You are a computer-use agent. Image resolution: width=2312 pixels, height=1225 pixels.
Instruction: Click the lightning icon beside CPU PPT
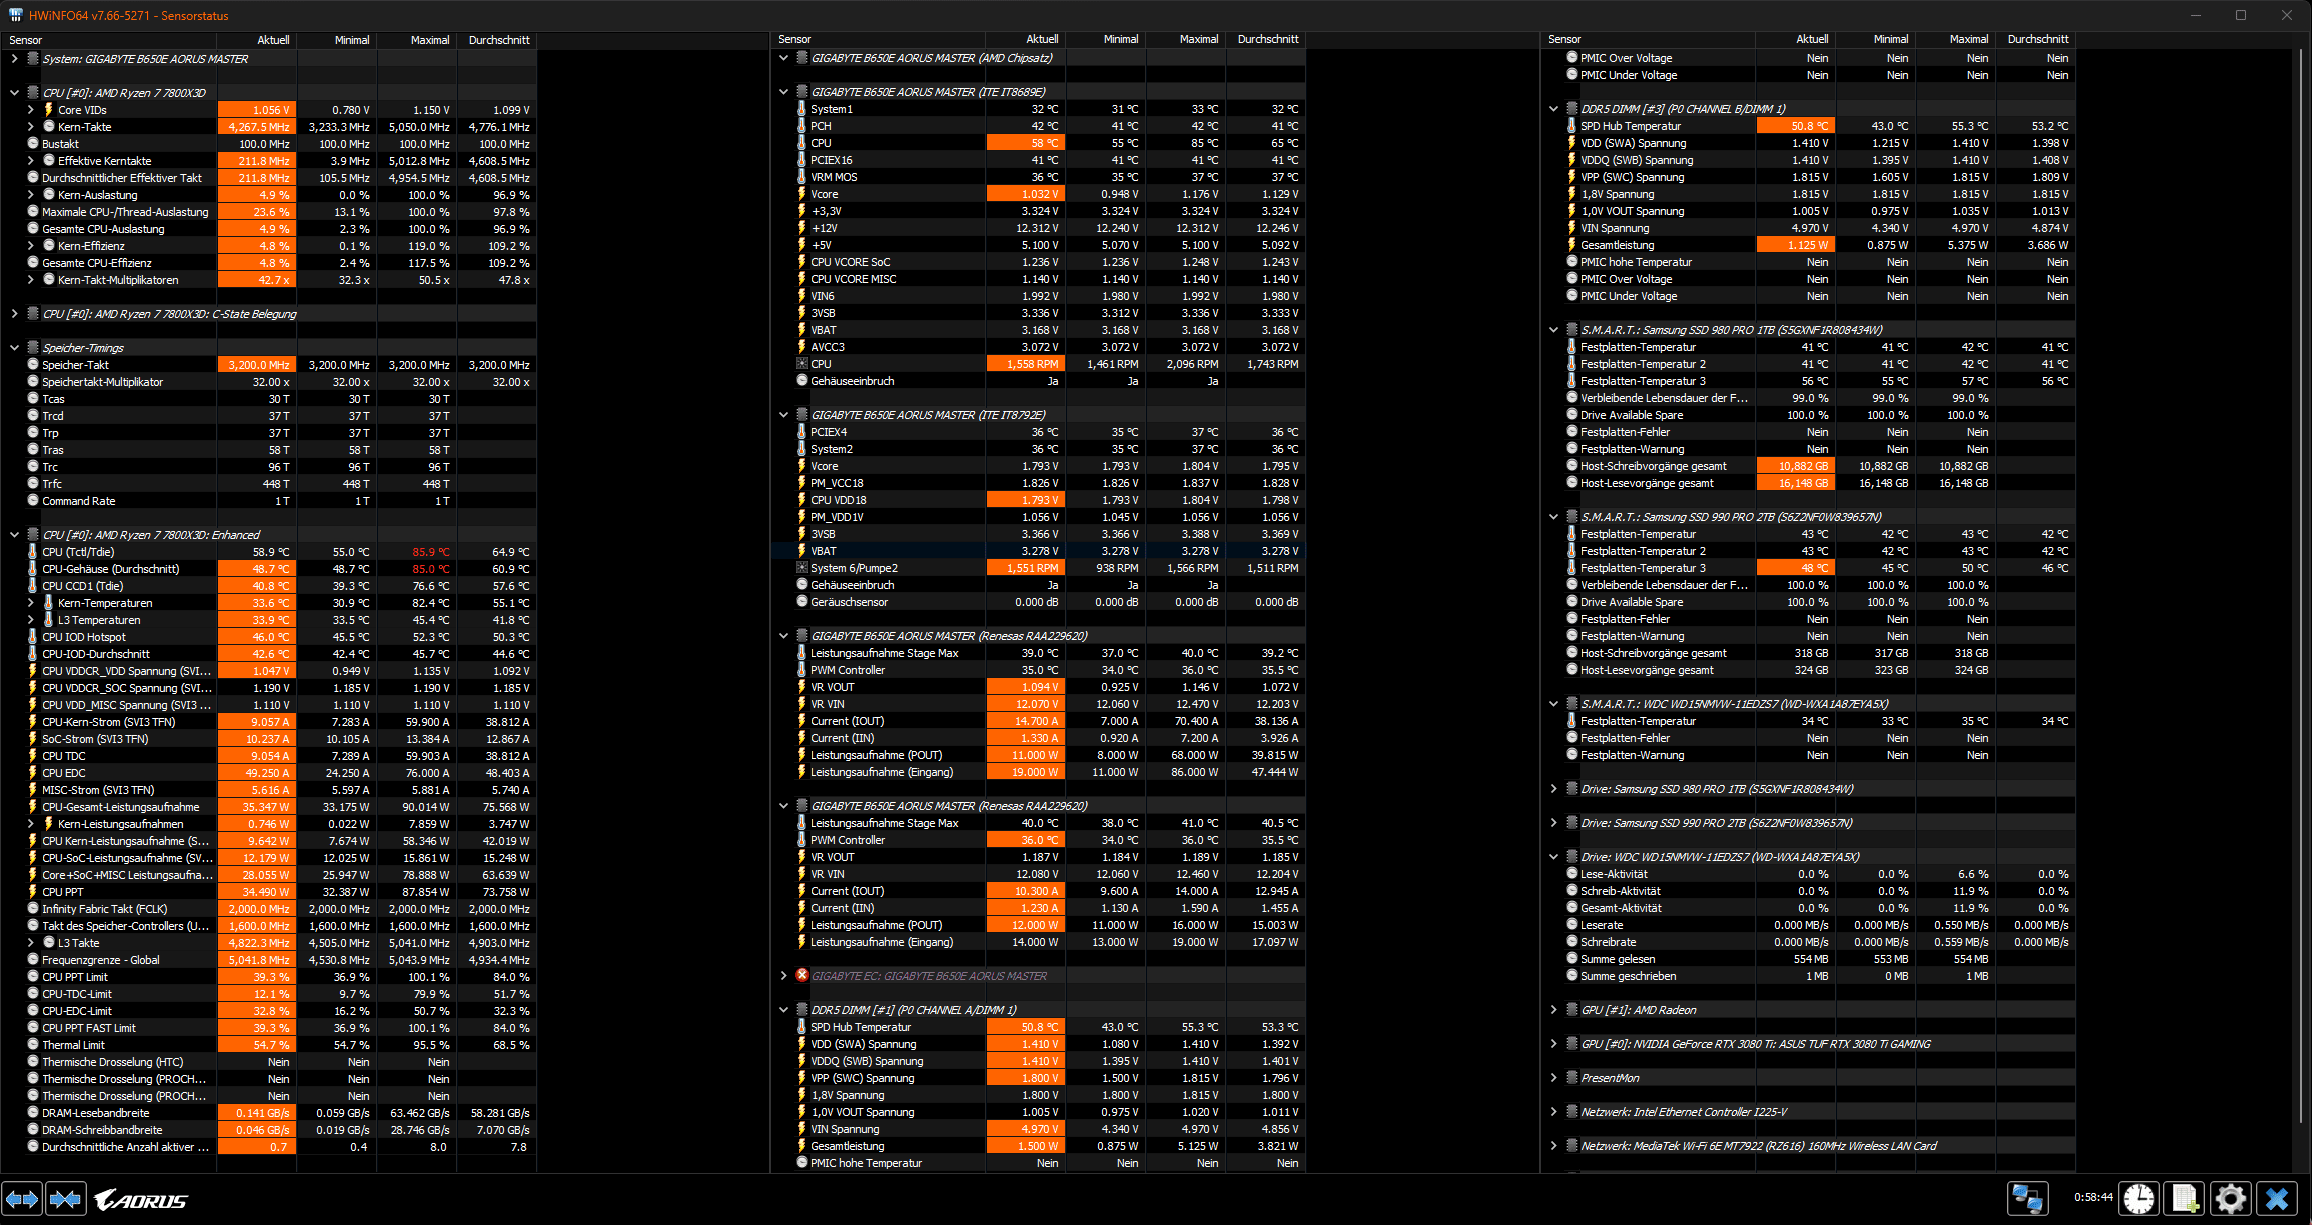coord(33,892)
